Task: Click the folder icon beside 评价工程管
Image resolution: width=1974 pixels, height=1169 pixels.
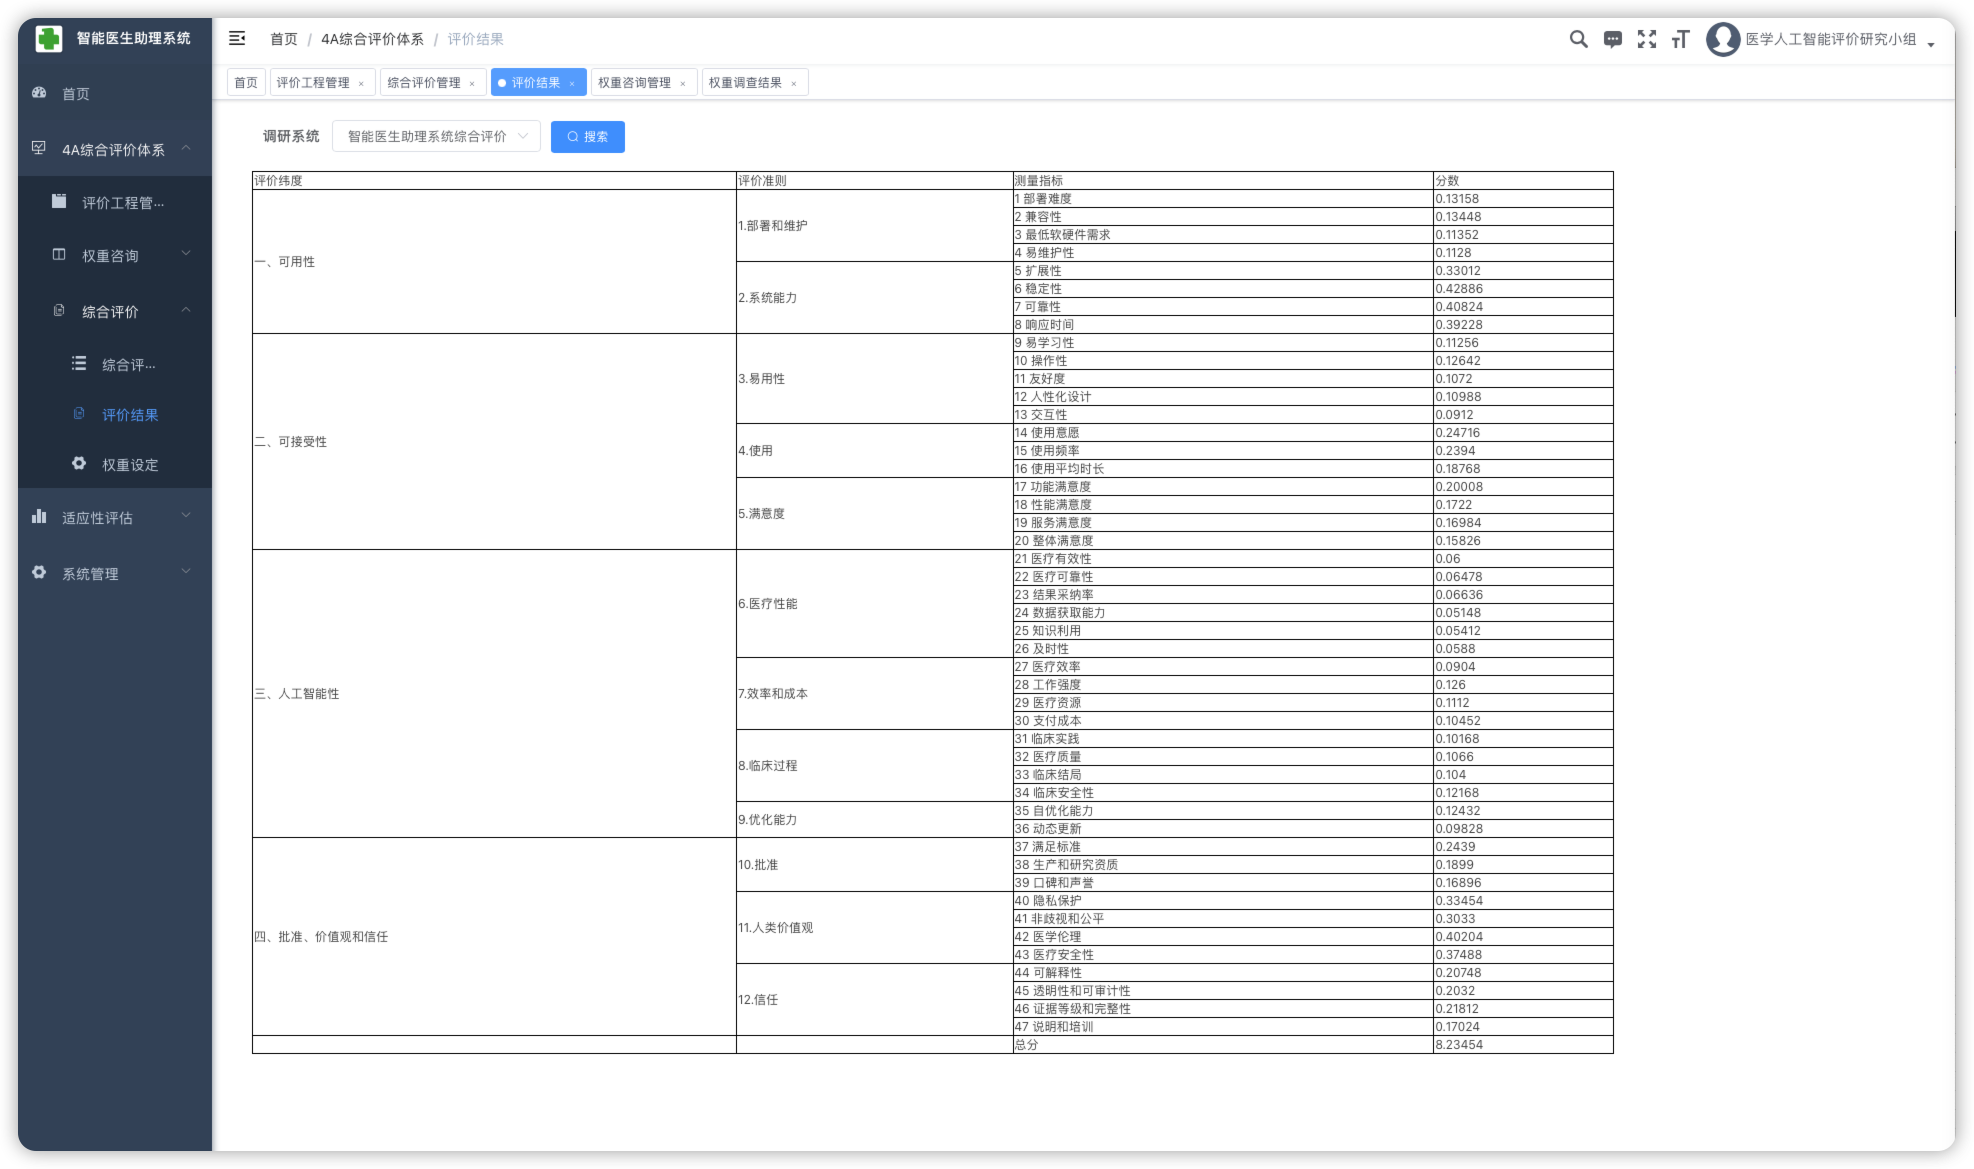Action: [59, 202]
